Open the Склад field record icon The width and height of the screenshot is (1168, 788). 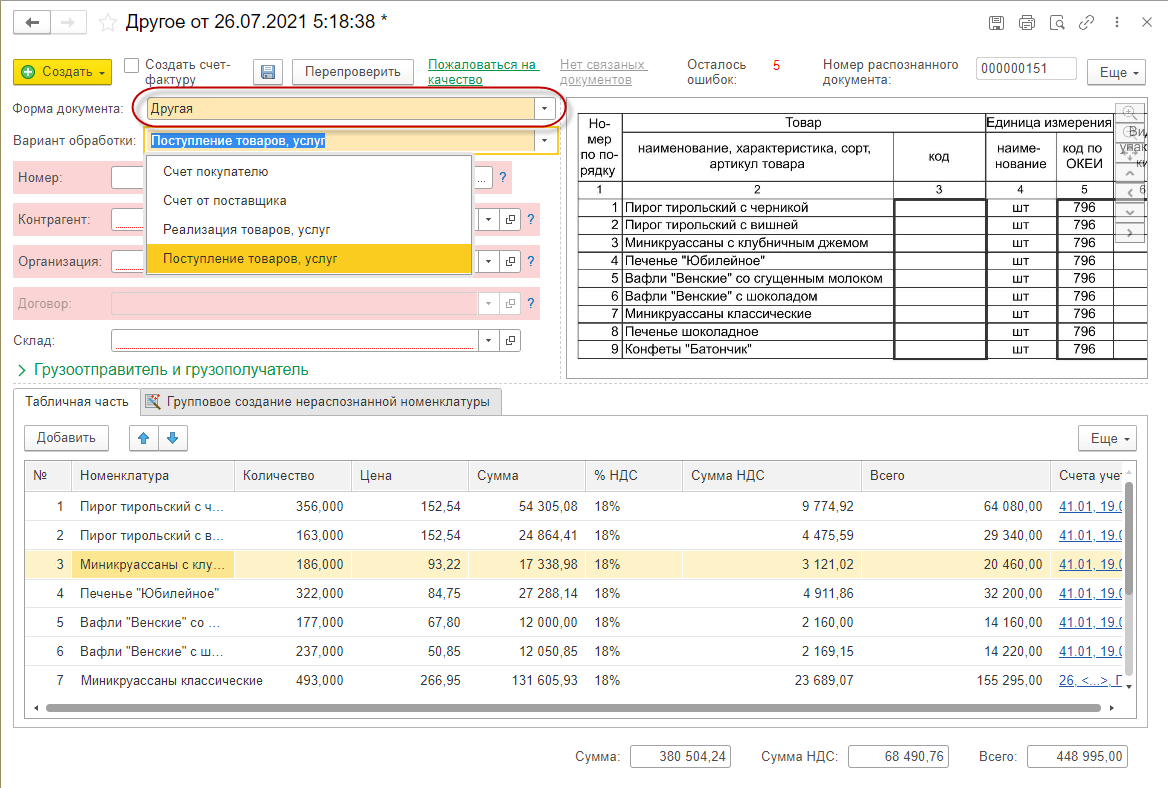tap(510, 340)
